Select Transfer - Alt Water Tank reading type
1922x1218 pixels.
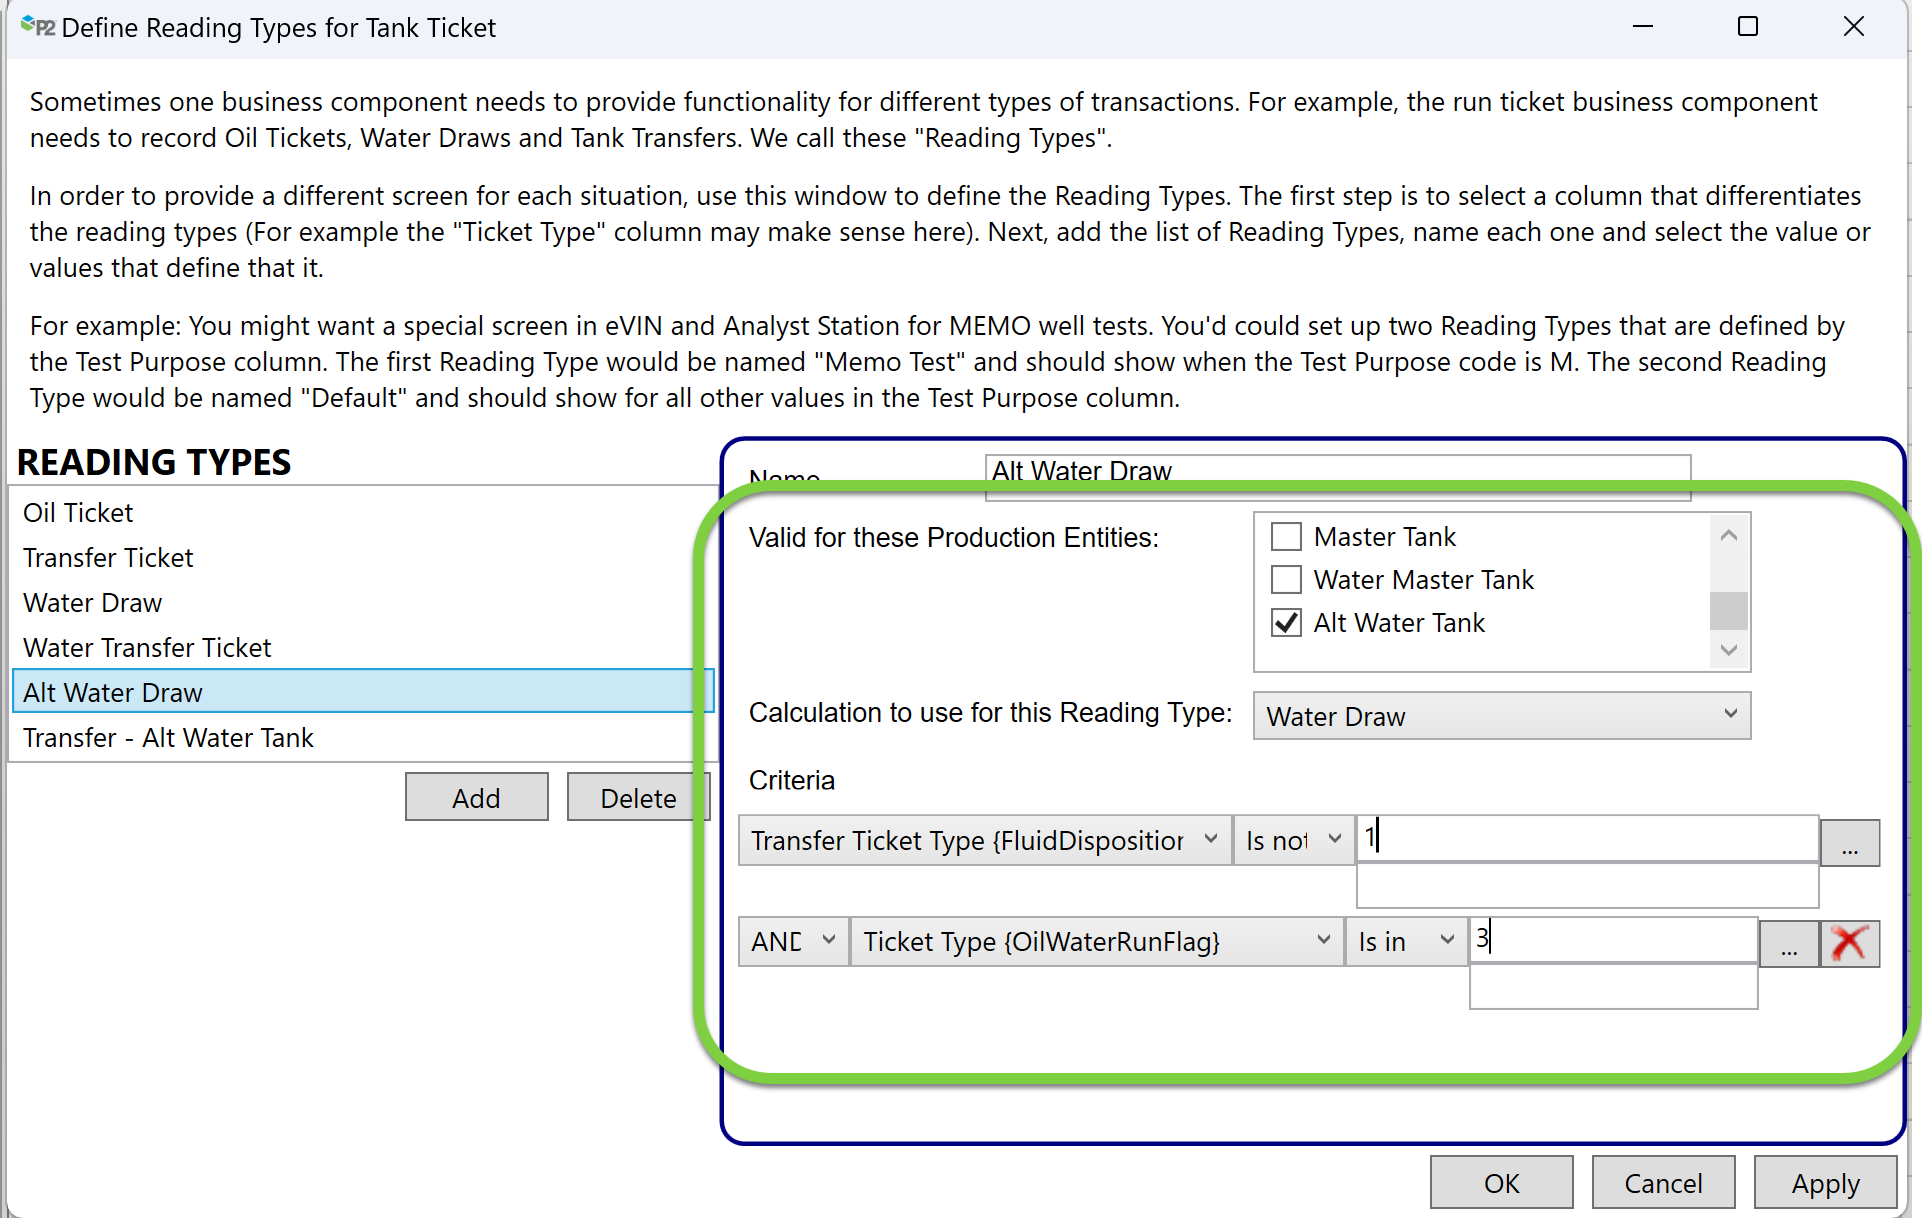coord(168,738)
